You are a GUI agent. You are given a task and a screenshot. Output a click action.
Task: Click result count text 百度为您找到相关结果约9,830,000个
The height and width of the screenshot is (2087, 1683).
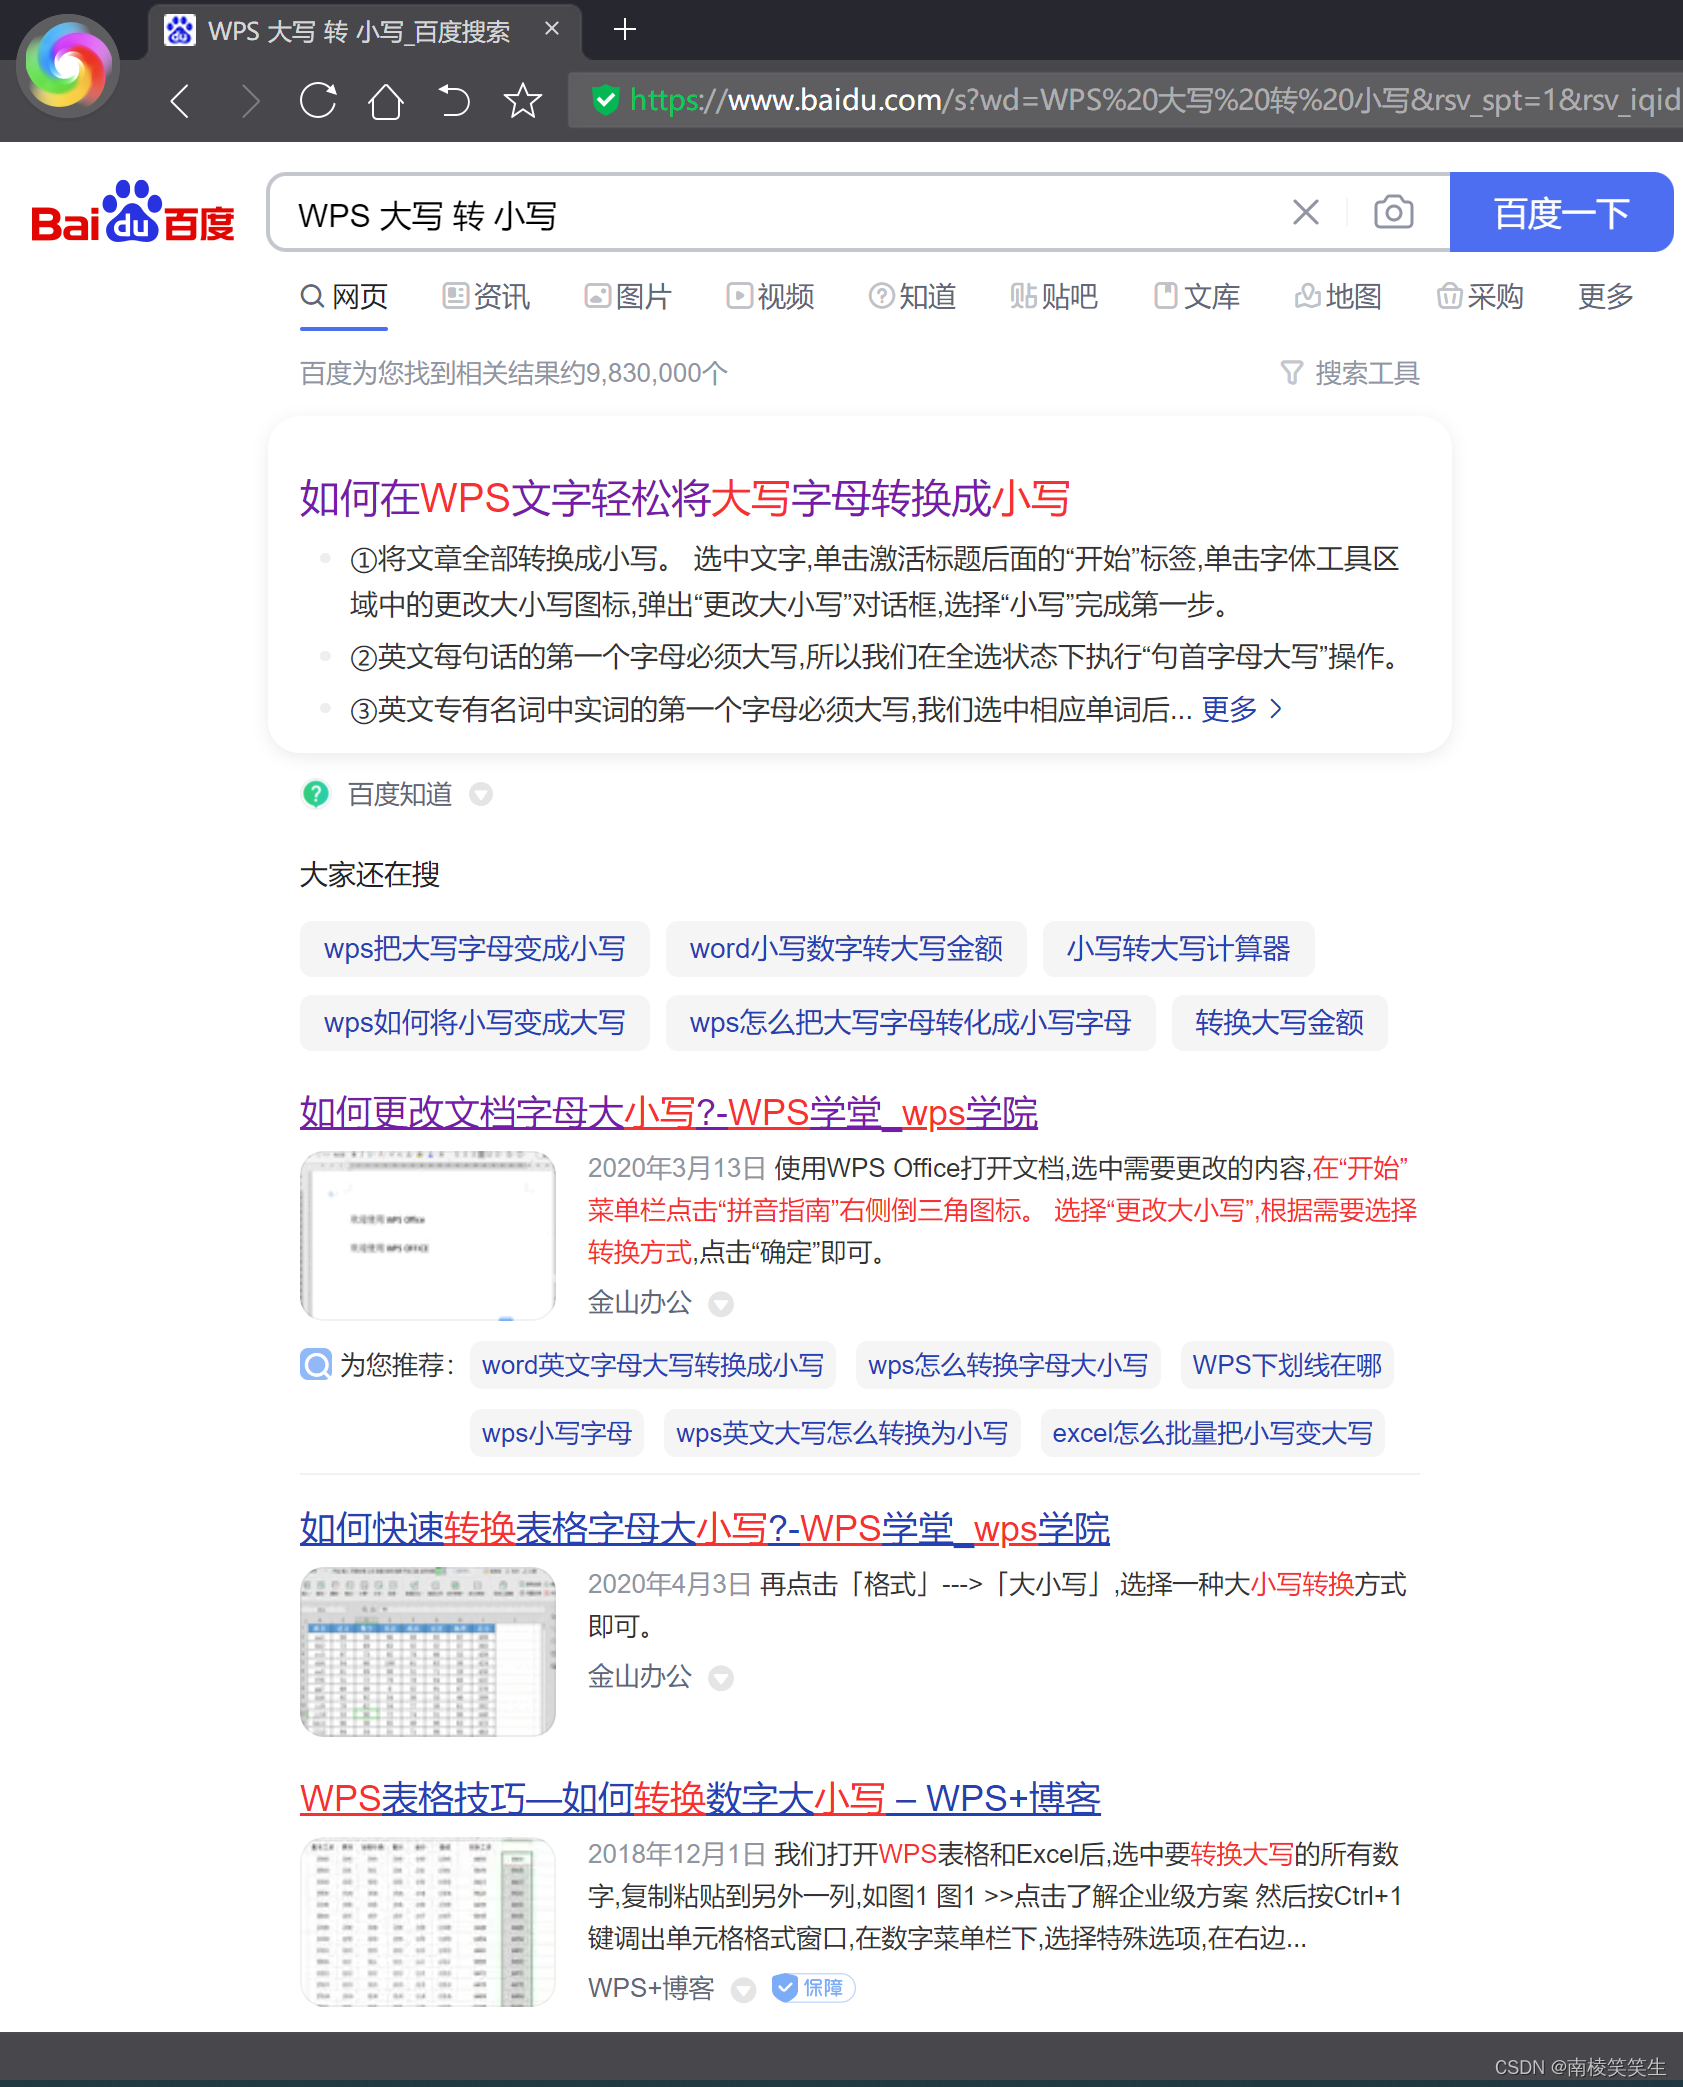point(514,373)
